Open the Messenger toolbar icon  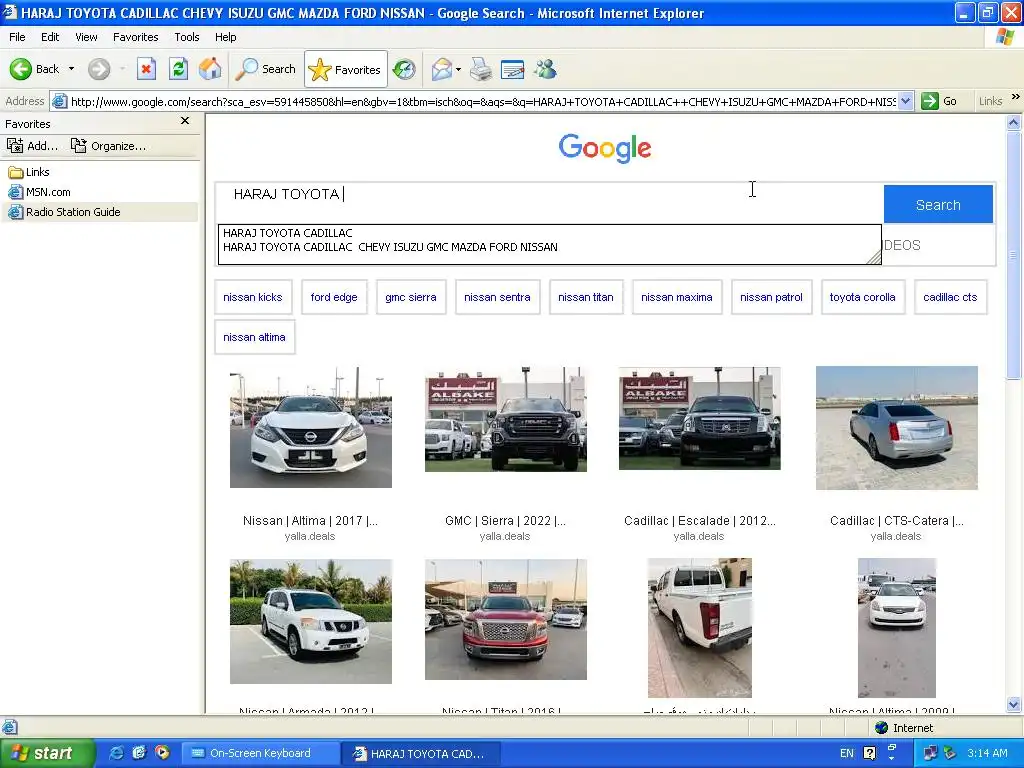(x=545, y=69)
